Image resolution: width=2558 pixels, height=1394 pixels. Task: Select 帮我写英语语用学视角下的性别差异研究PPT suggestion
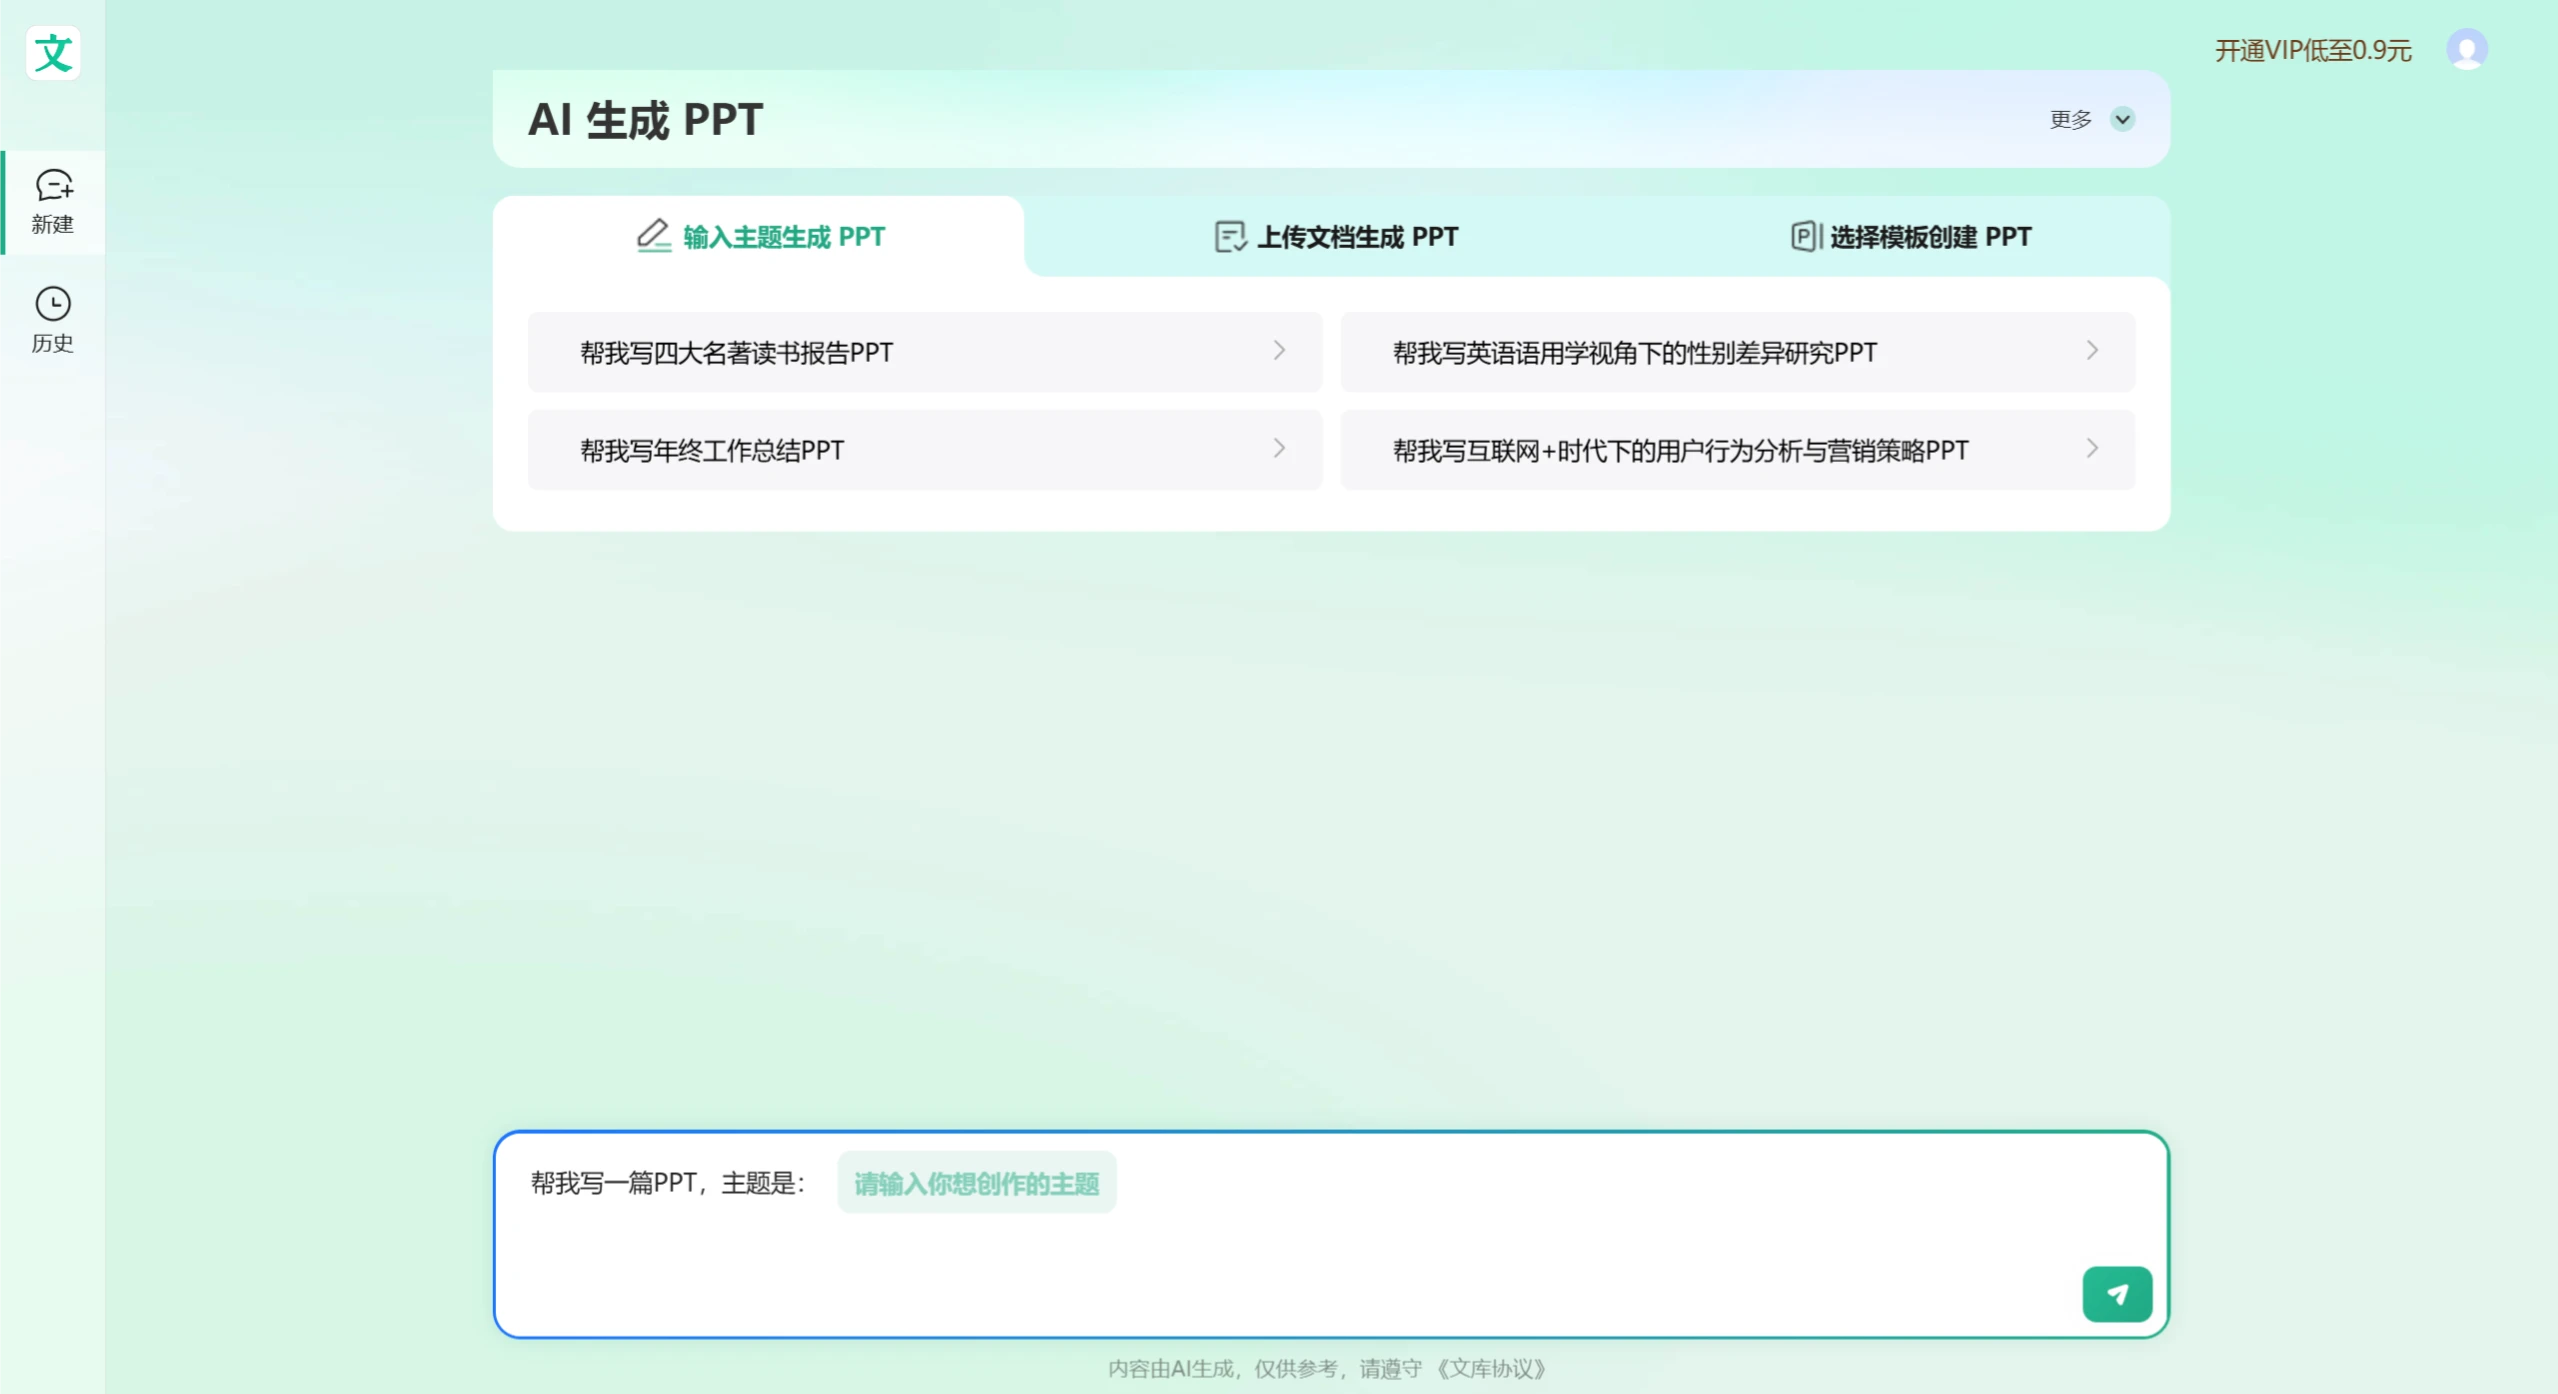click(x=1738, y=352)
